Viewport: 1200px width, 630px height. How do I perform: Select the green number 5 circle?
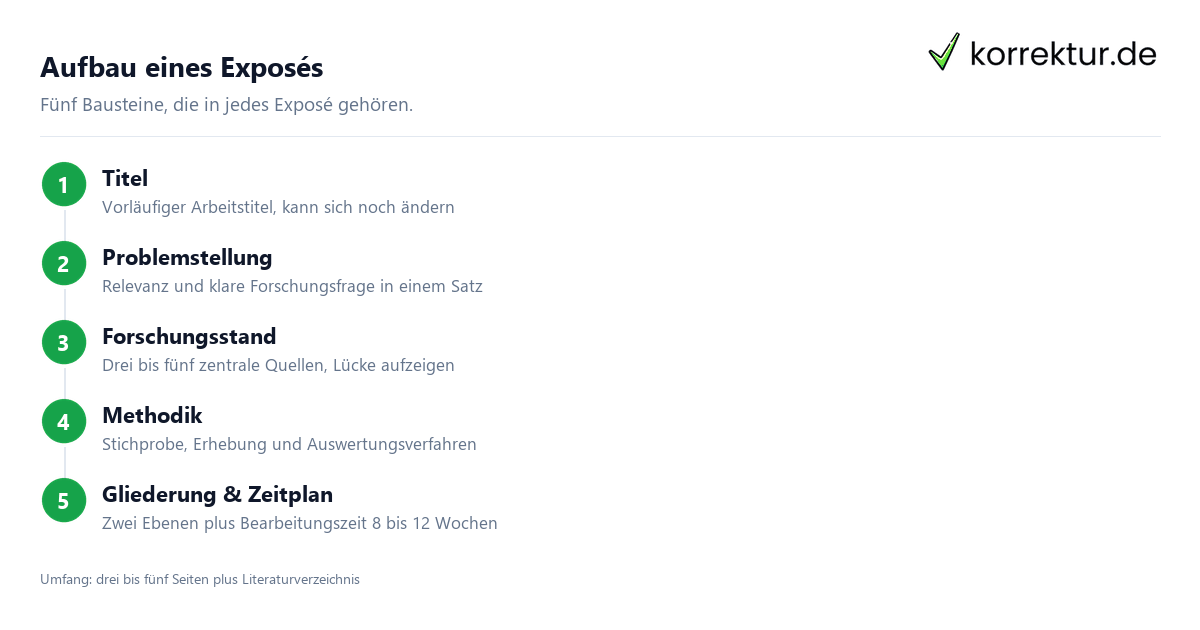(x=64, y=501)
